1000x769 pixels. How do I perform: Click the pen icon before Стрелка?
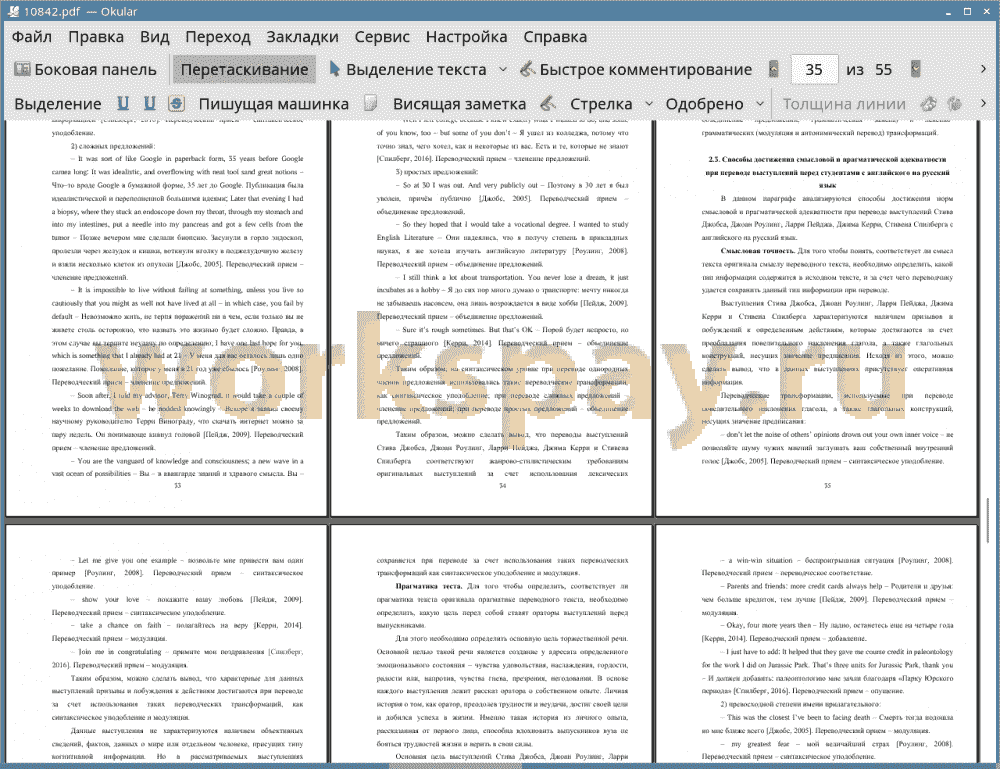[548, 103]
